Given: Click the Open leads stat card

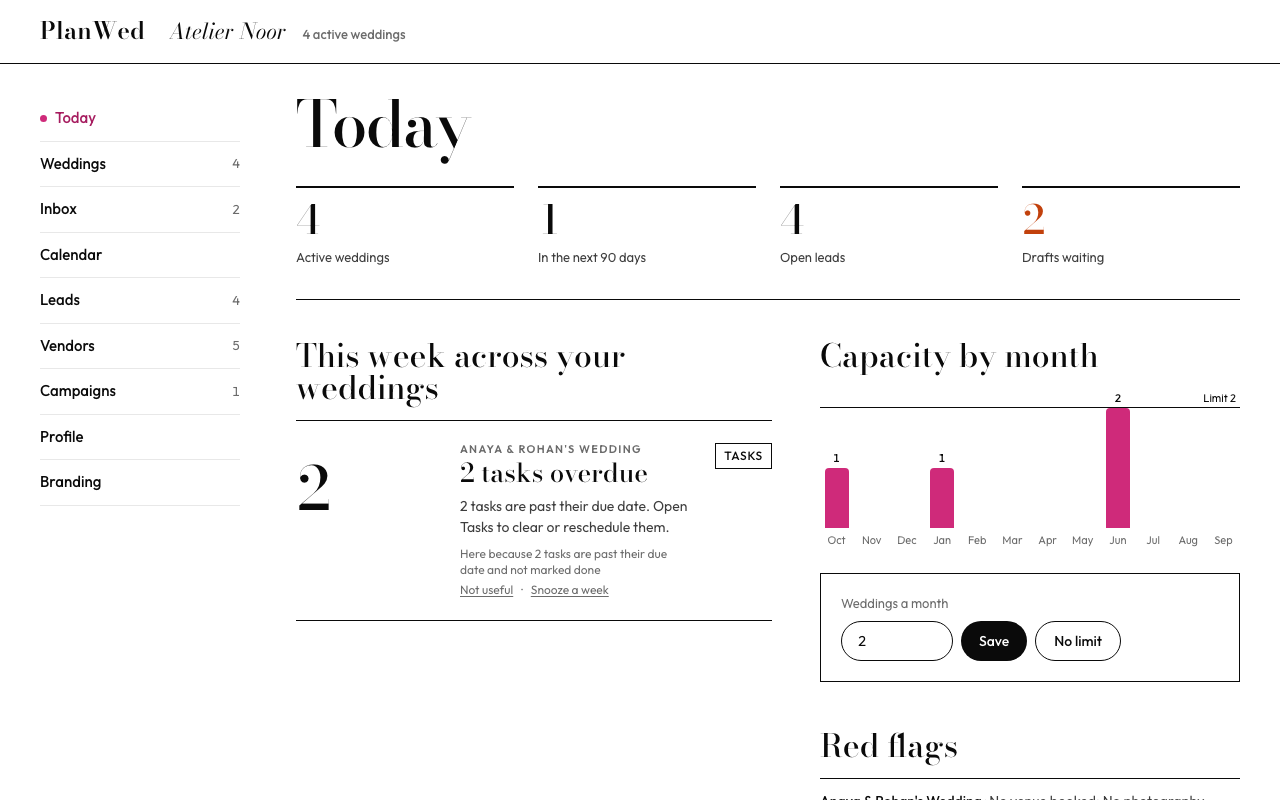Looking at the screenshot, I should click(x=889, y=227).
